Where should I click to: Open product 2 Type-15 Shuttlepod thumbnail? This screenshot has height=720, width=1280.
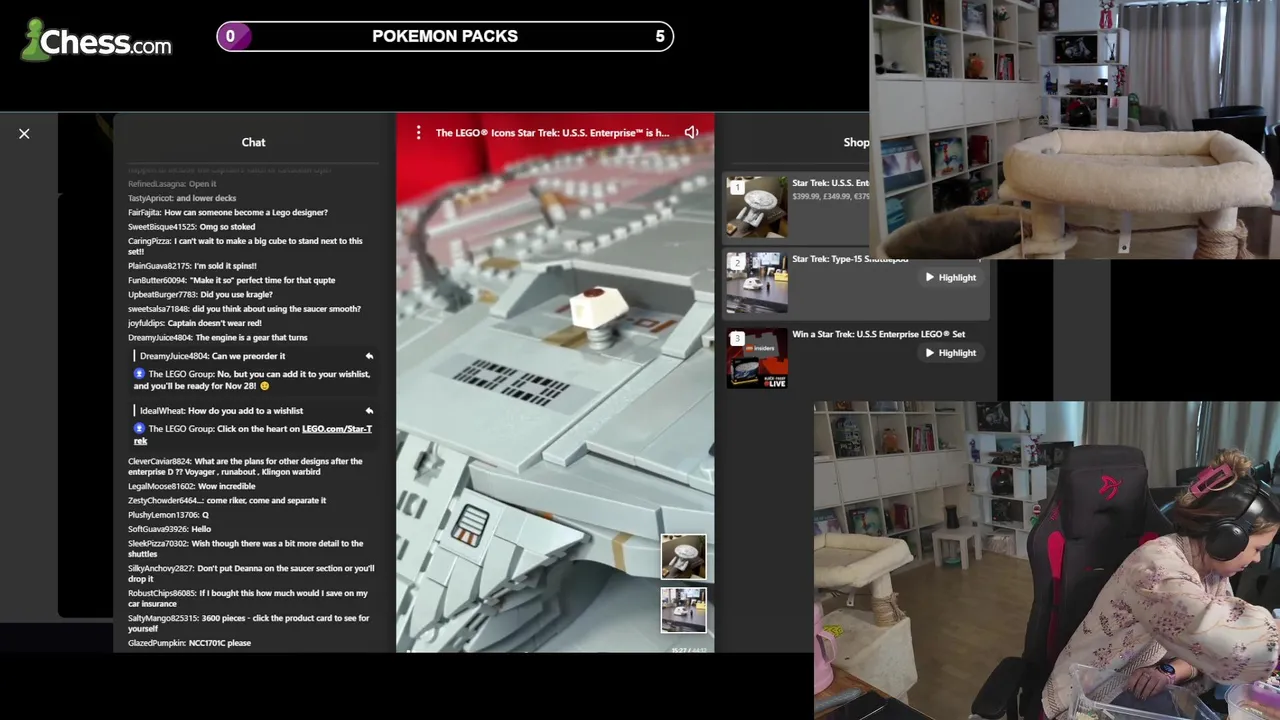tap(757, 283)
